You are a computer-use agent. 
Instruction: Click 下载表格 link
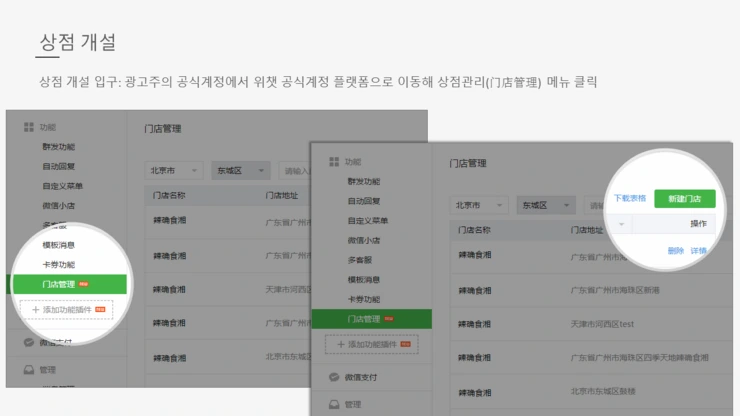point(630,198)
